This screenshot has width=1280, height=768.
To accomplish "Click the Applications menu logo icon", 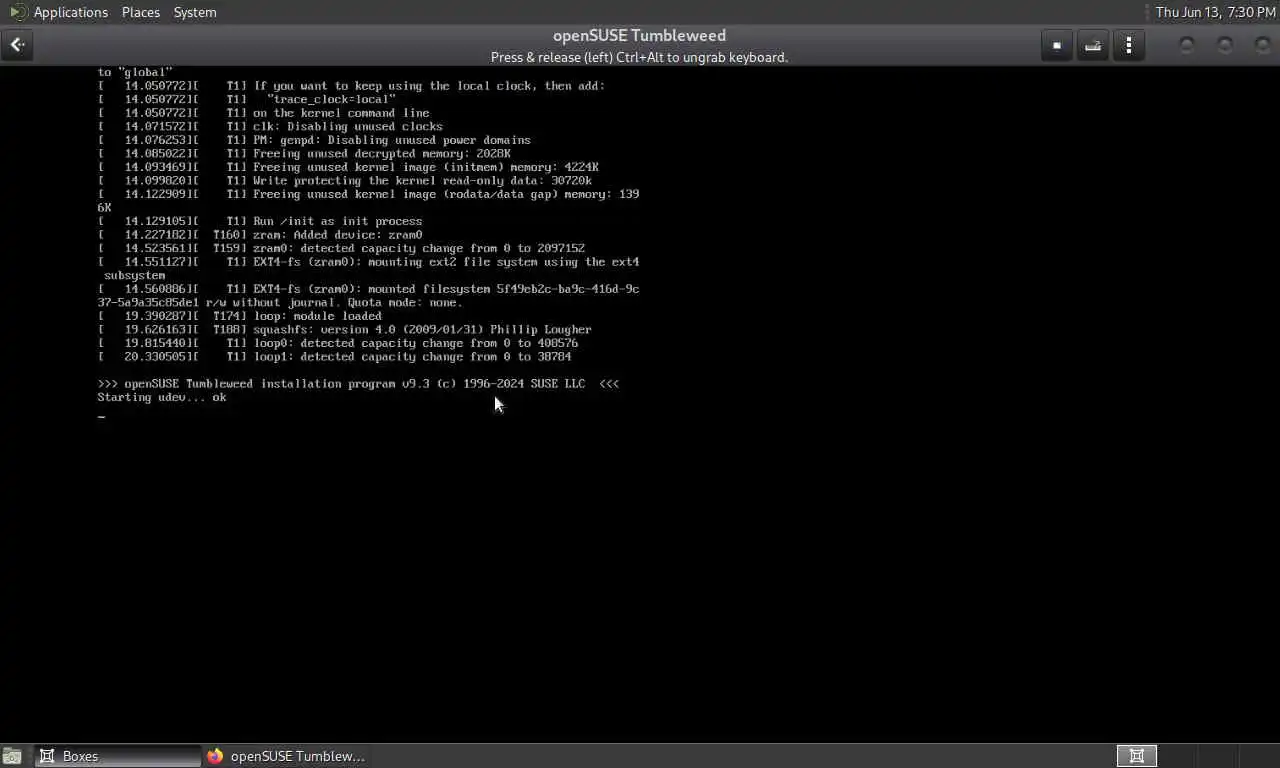I will click(18, 12).
